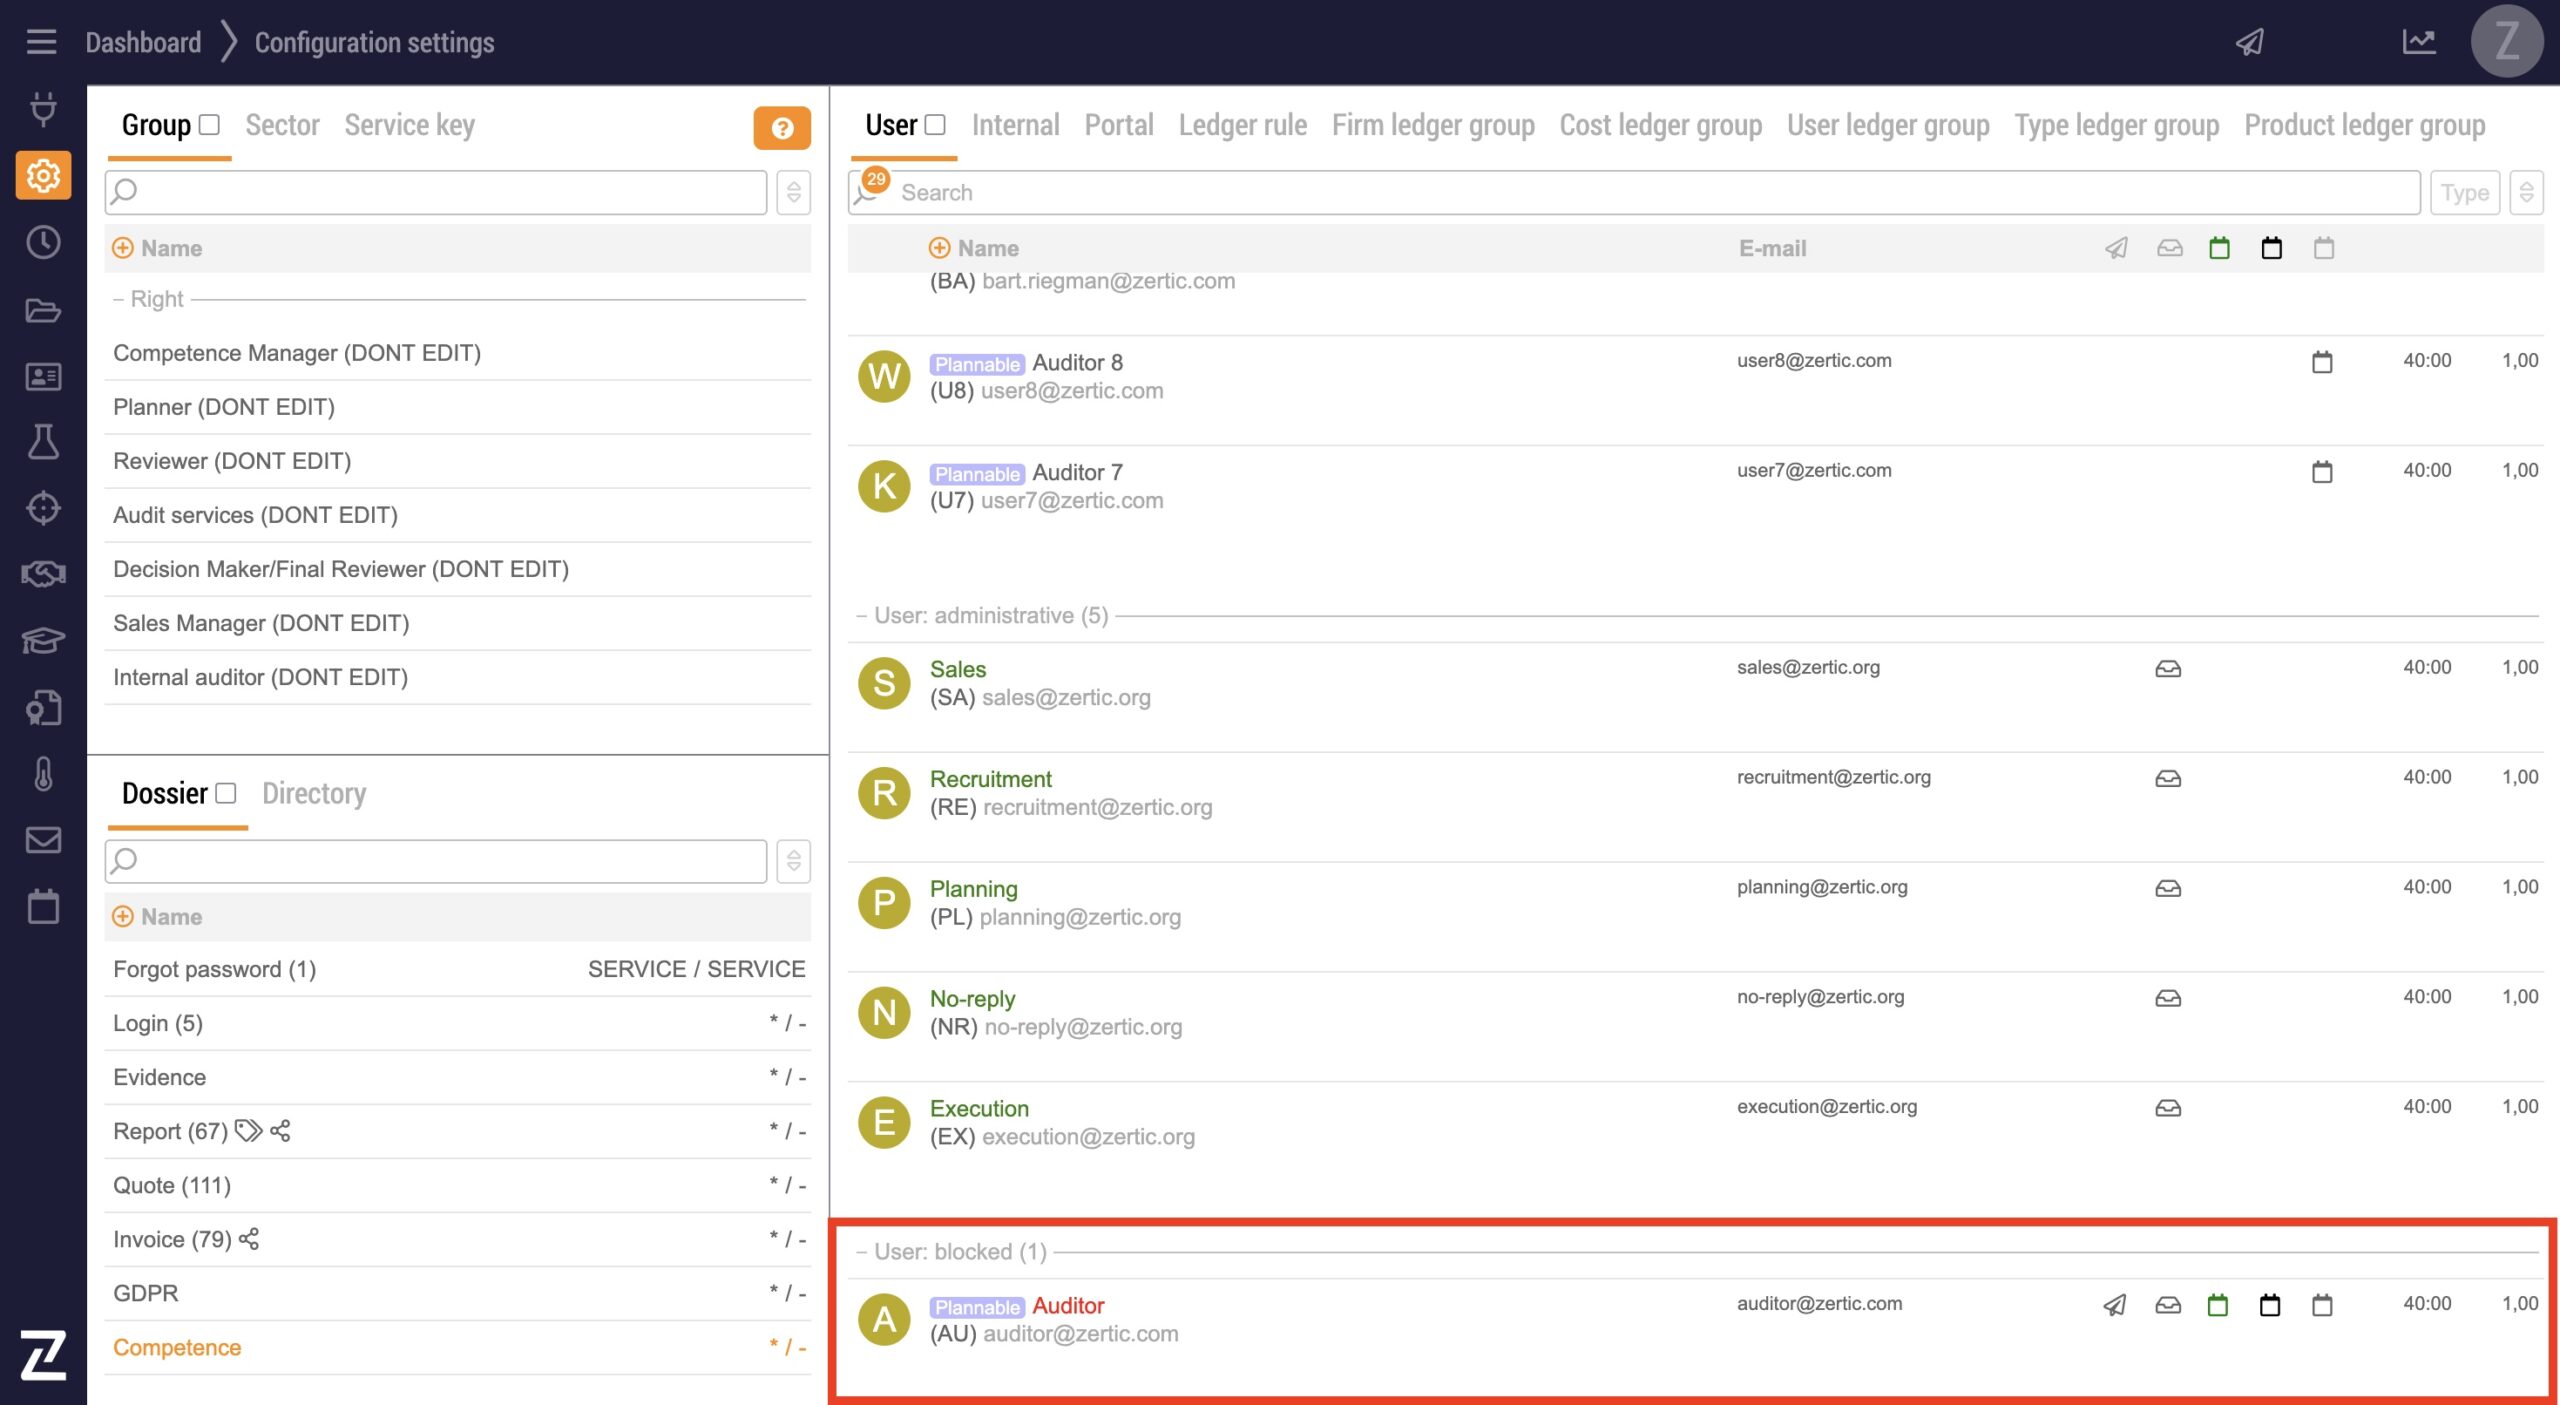Screen dimensions: 2560x1405
Task: Toggle the Group tab checkbox
Action: pos(209,125)
